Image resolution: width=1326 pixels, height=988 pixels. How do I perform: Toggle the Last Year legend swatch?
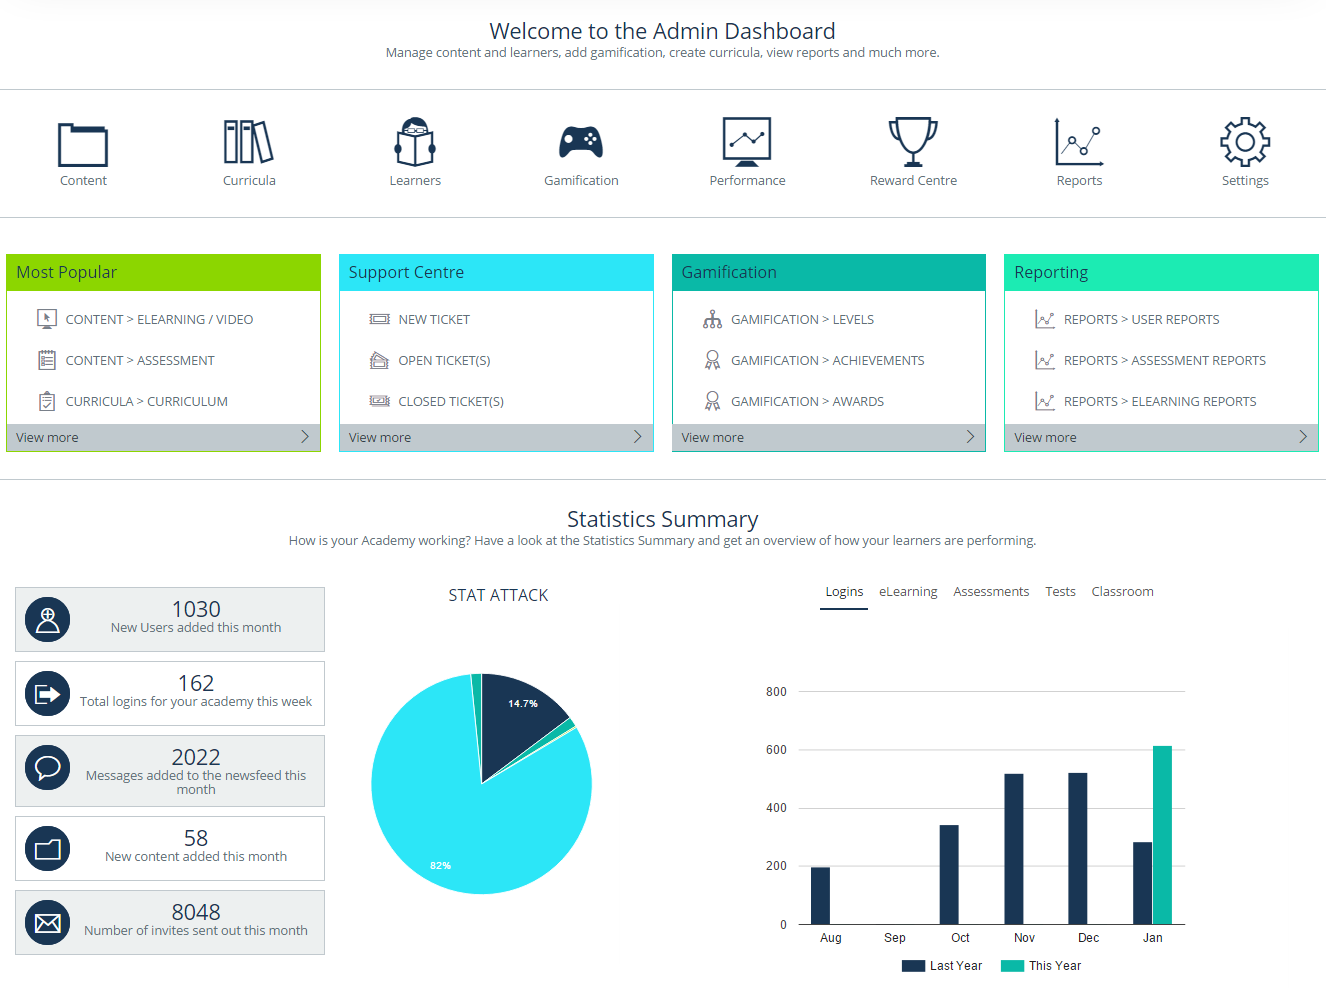pyautogui.click(x=912, y=965)
